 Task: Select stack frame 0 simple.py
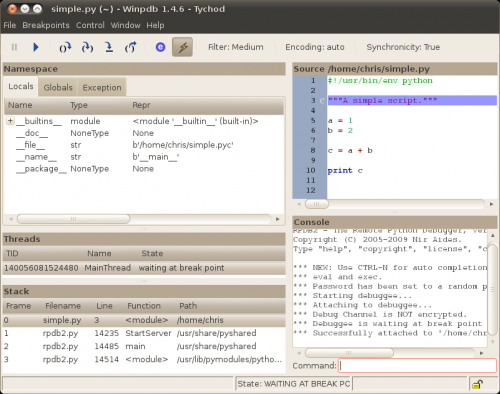click(144, 320)
